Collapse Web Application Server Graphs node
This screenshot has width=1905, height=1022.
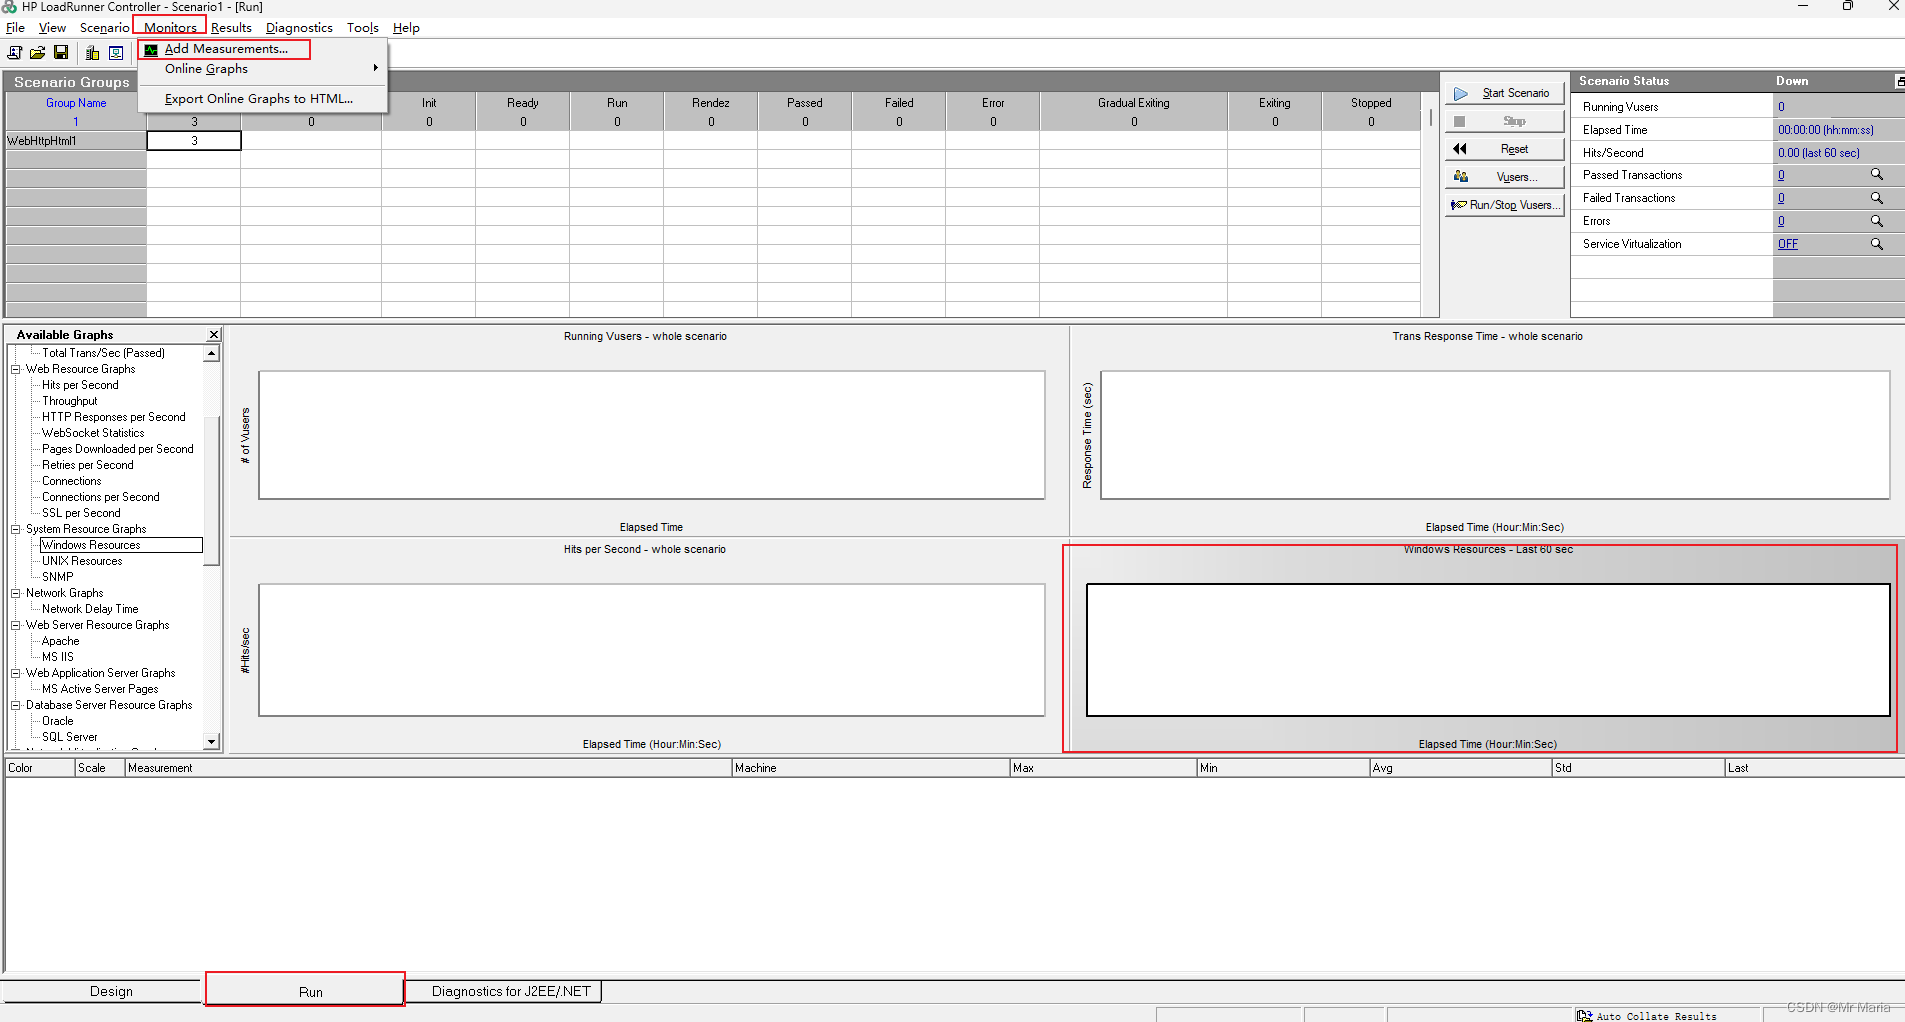pos(16,673)
